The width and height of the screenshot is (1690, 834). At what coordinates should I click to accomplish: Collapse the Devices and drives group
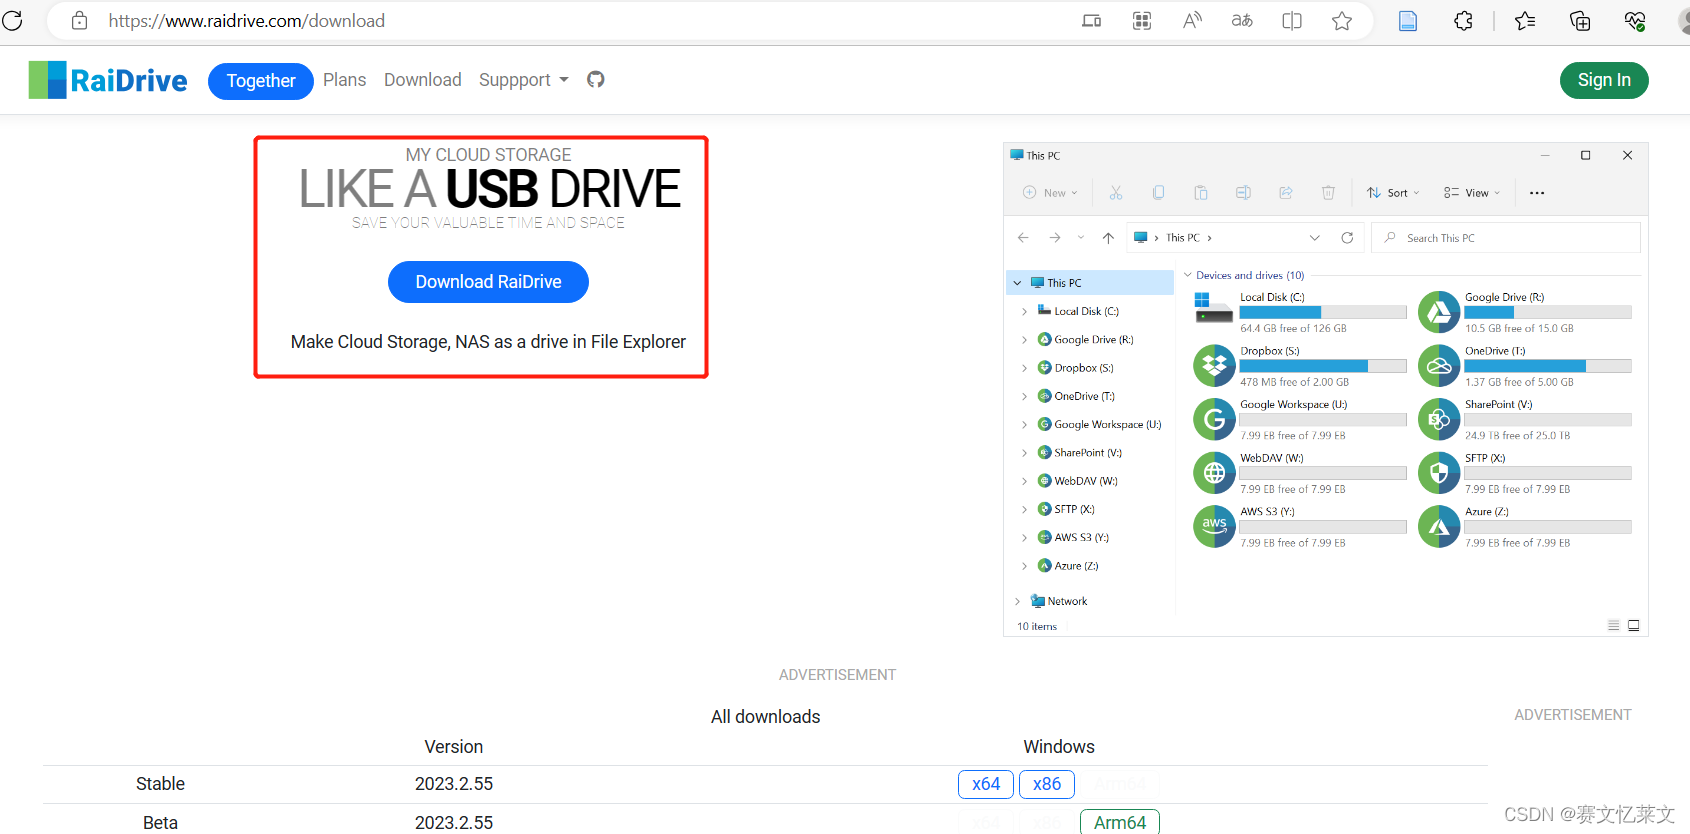click(1188, 275)
